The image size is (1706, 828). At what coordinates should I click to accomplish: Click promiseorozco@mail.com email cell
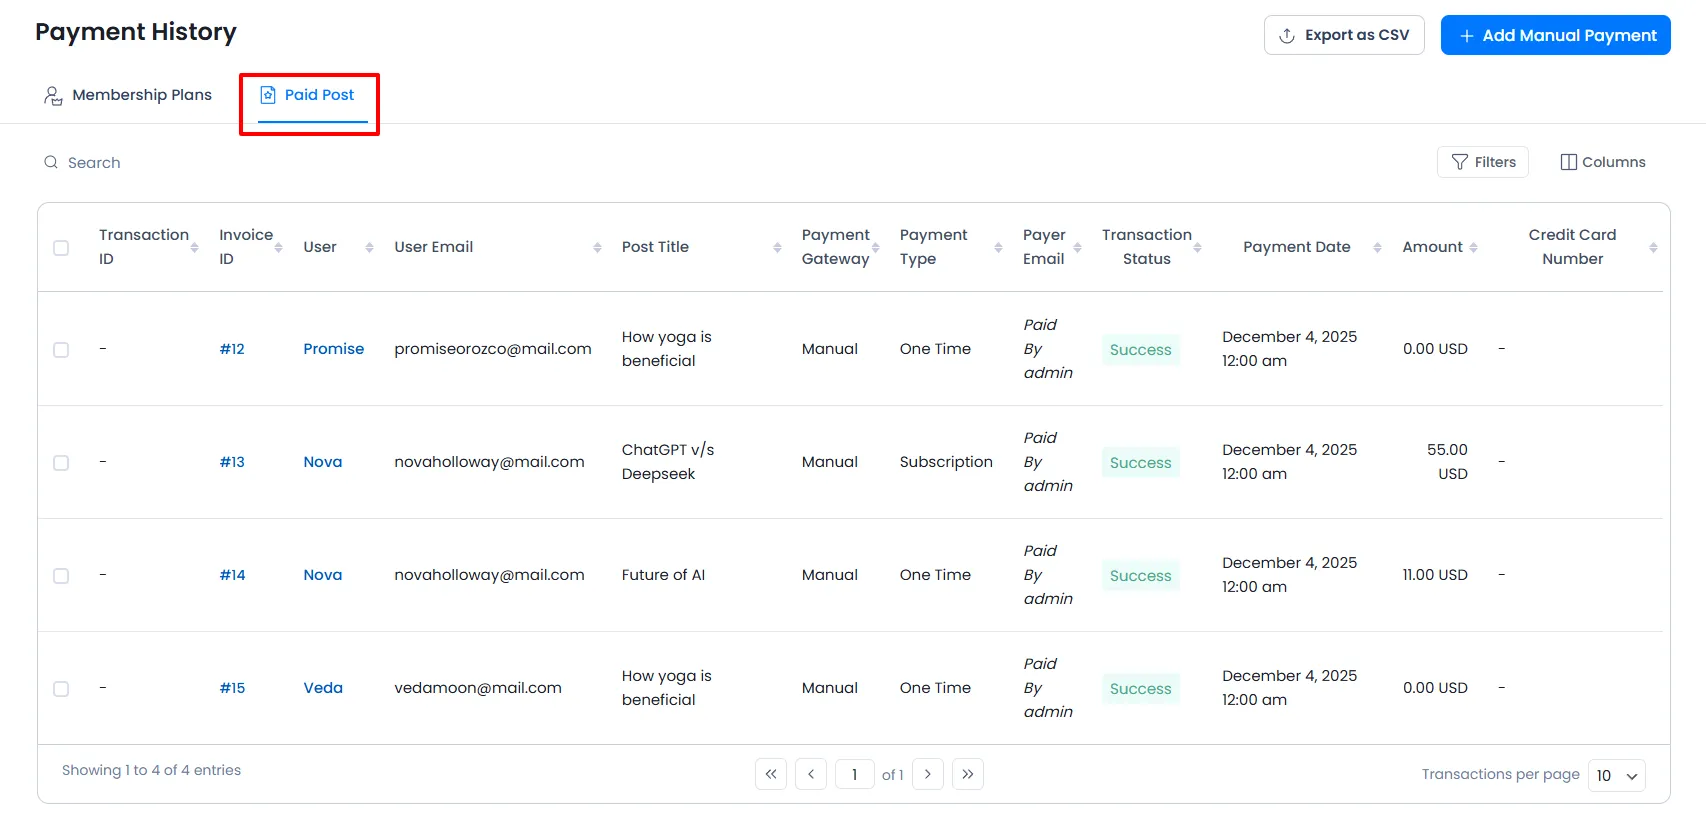click(493, 349)
